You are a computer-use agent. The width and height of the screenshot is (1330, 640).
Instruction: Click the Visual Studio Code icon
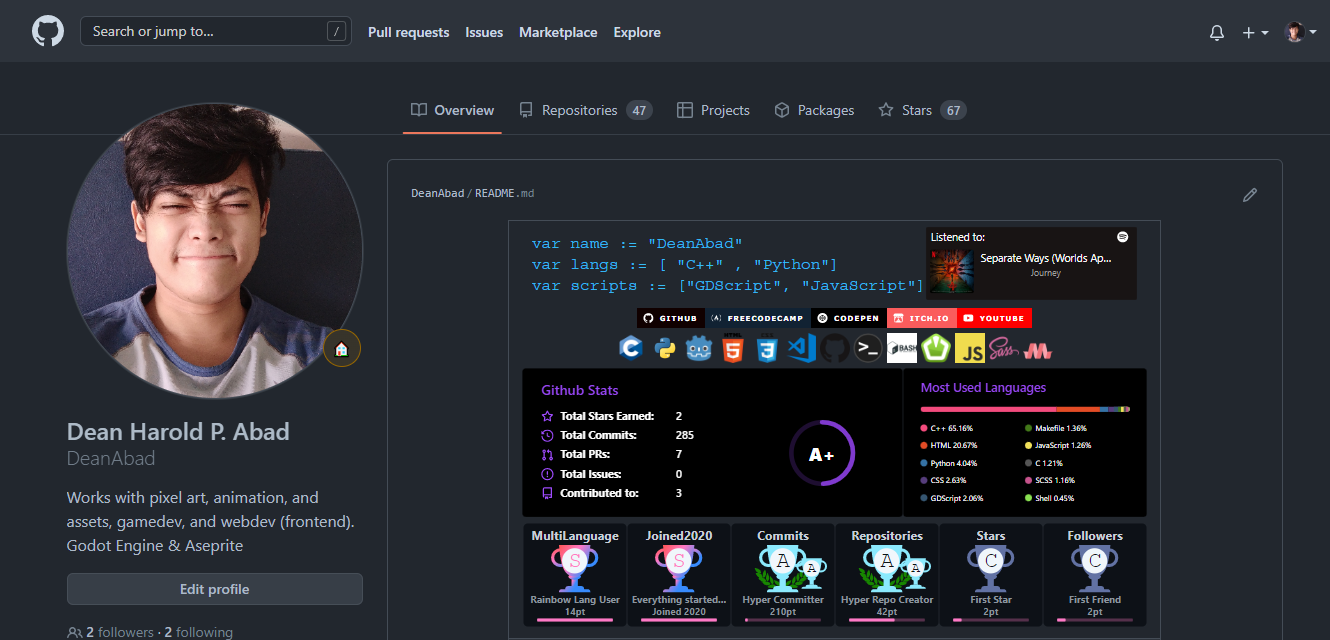click(x=802, y=348)
